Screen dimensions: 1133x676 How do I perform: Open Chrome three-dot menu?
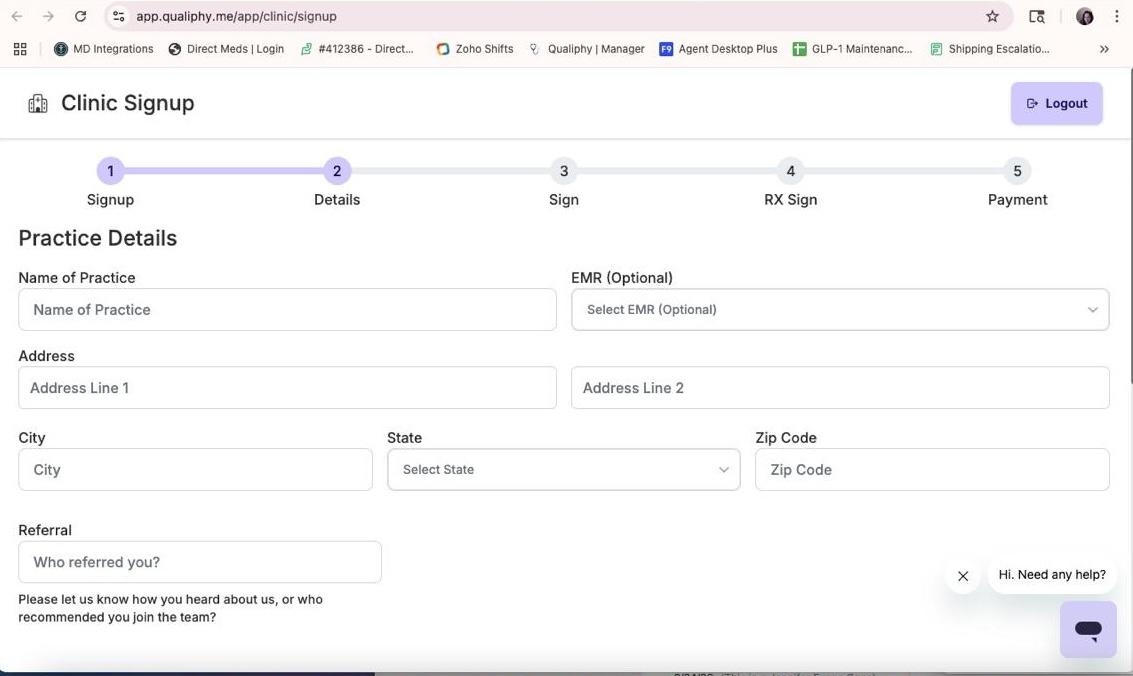pos(1116,16)
